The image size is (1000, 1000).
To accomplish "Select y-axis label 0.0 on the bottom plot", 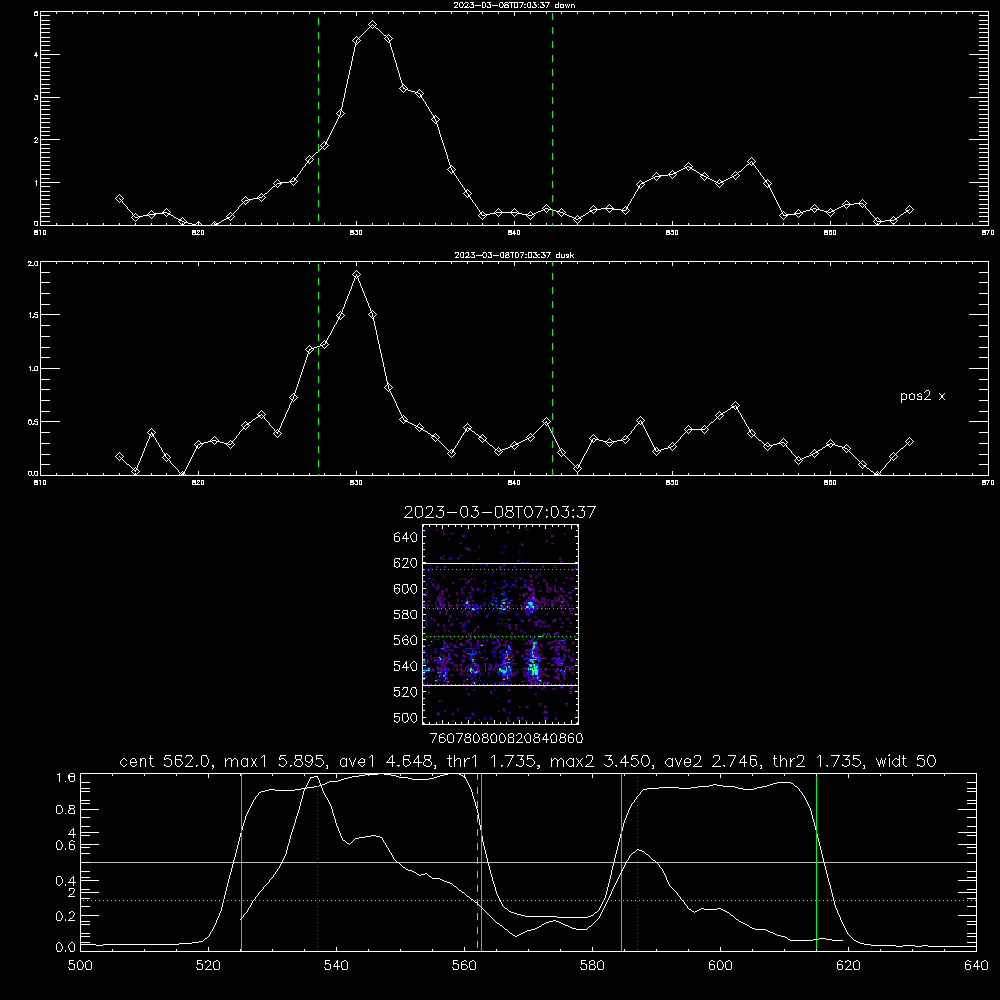I will pyautogui.click(x=66, y=948).
